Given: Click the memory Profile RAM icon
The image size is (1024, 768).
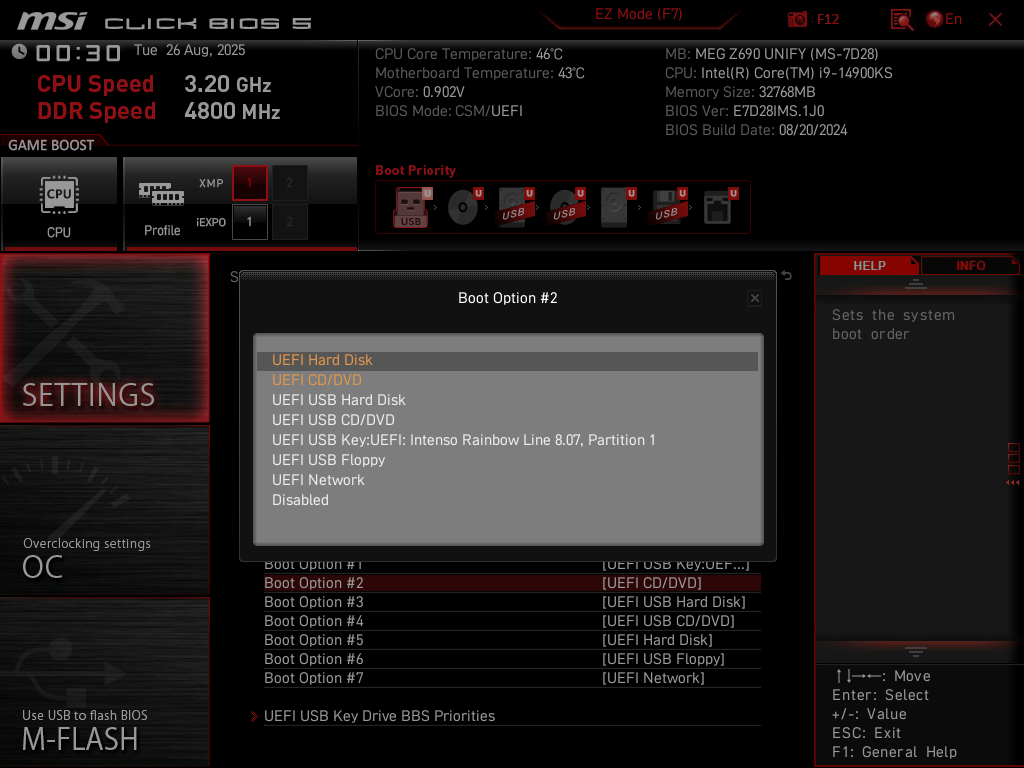Looking at the screenshot, I should (x=161, y=194).
